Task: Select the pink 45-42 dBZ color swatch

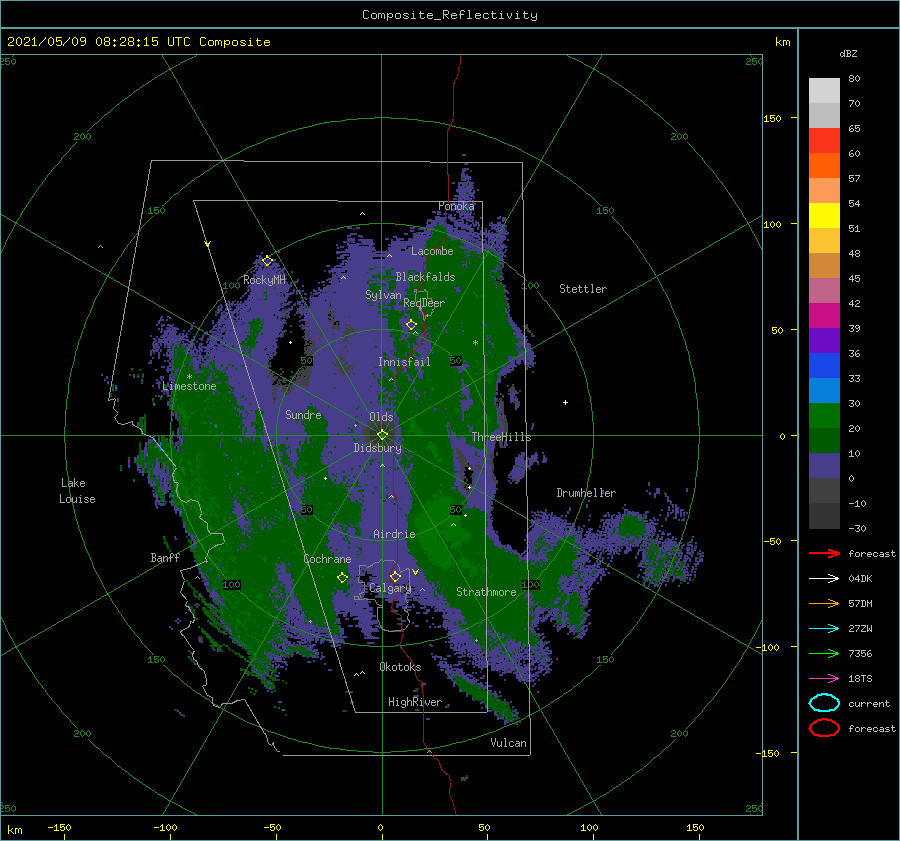Action: (824, 290)
